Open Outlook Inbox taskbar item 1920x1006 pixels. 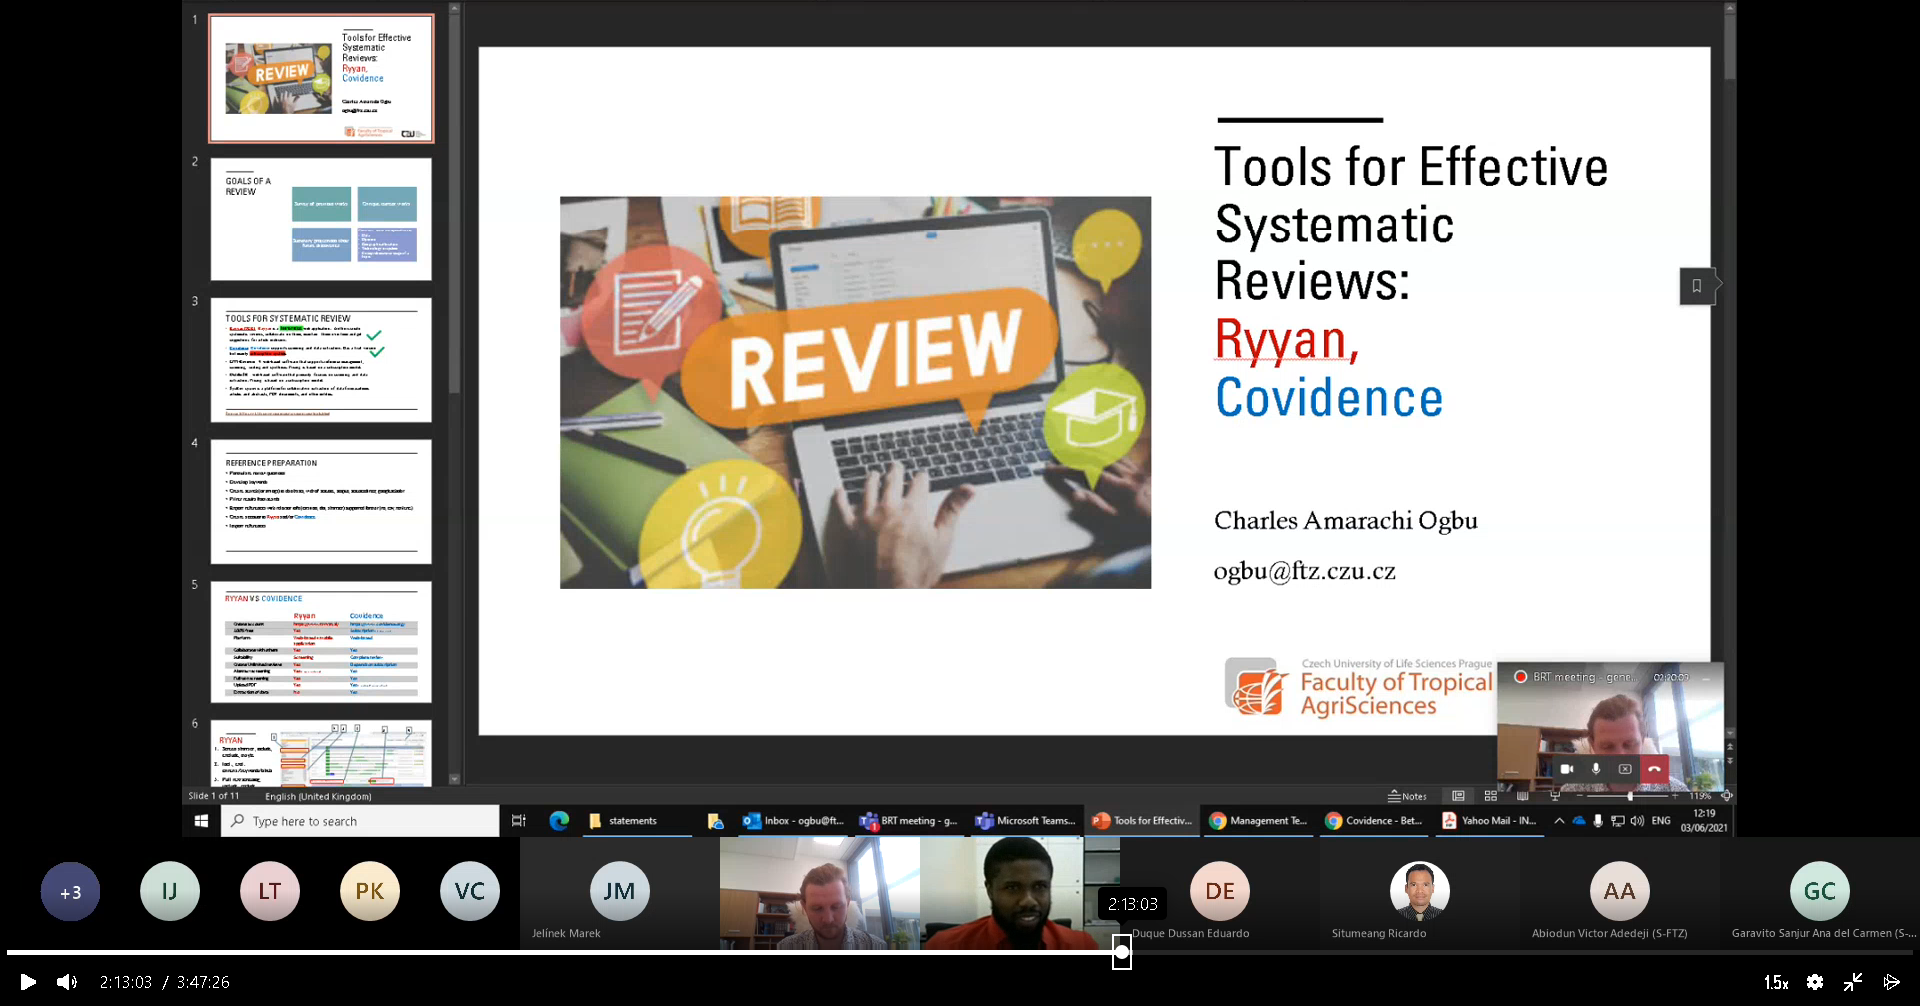pyautogui.click(x=794, y=821)
